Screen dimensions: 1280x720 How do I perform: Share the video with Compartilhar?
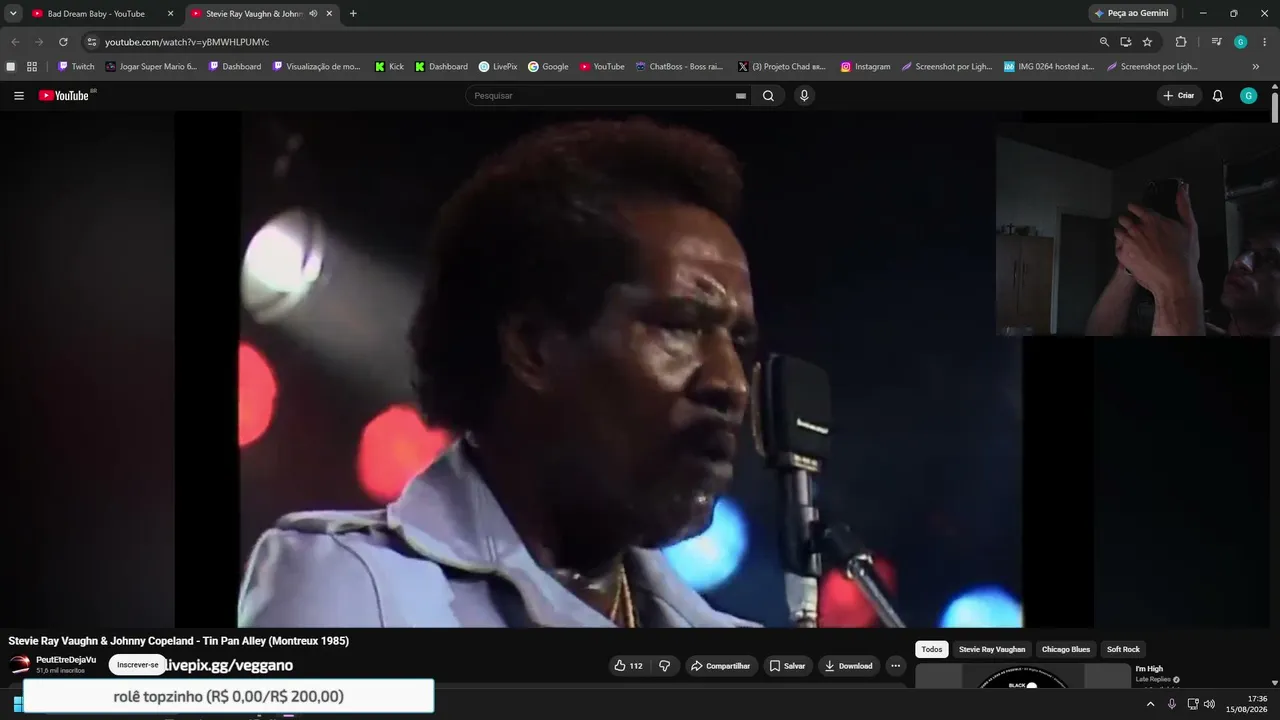click(x=720, y=666)
